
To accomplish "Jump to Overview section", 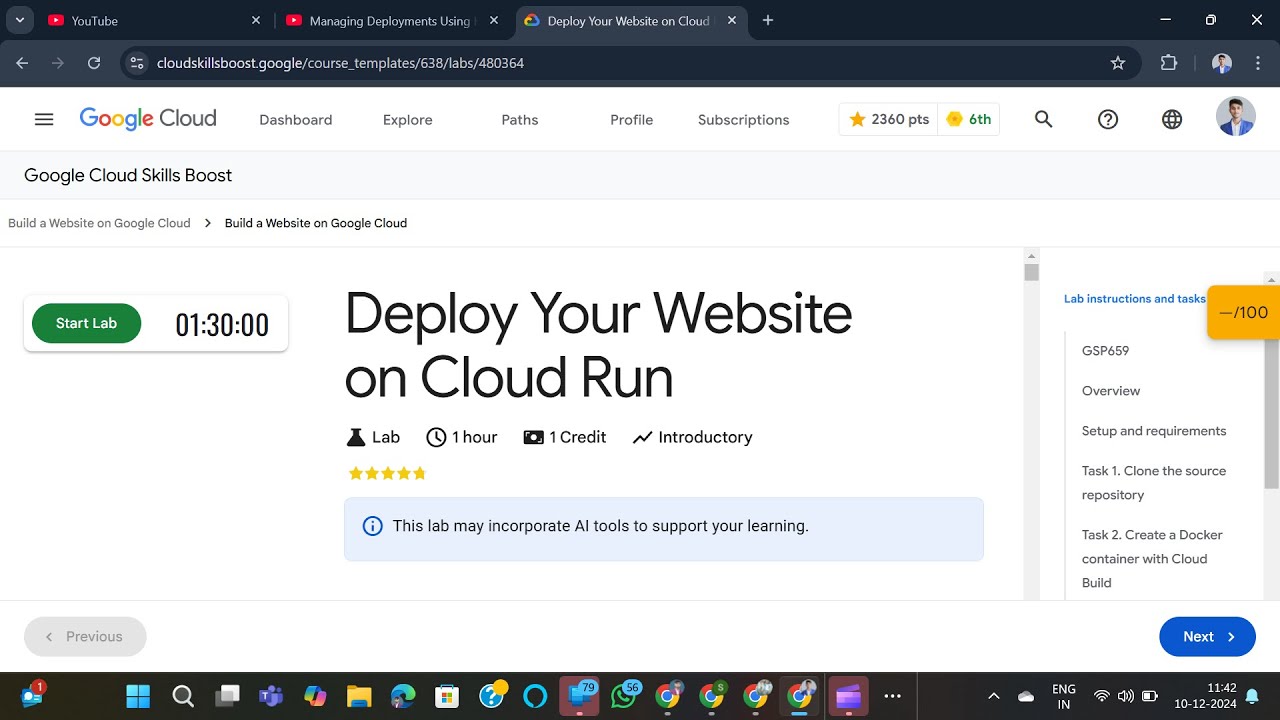I will (1111, 391).
